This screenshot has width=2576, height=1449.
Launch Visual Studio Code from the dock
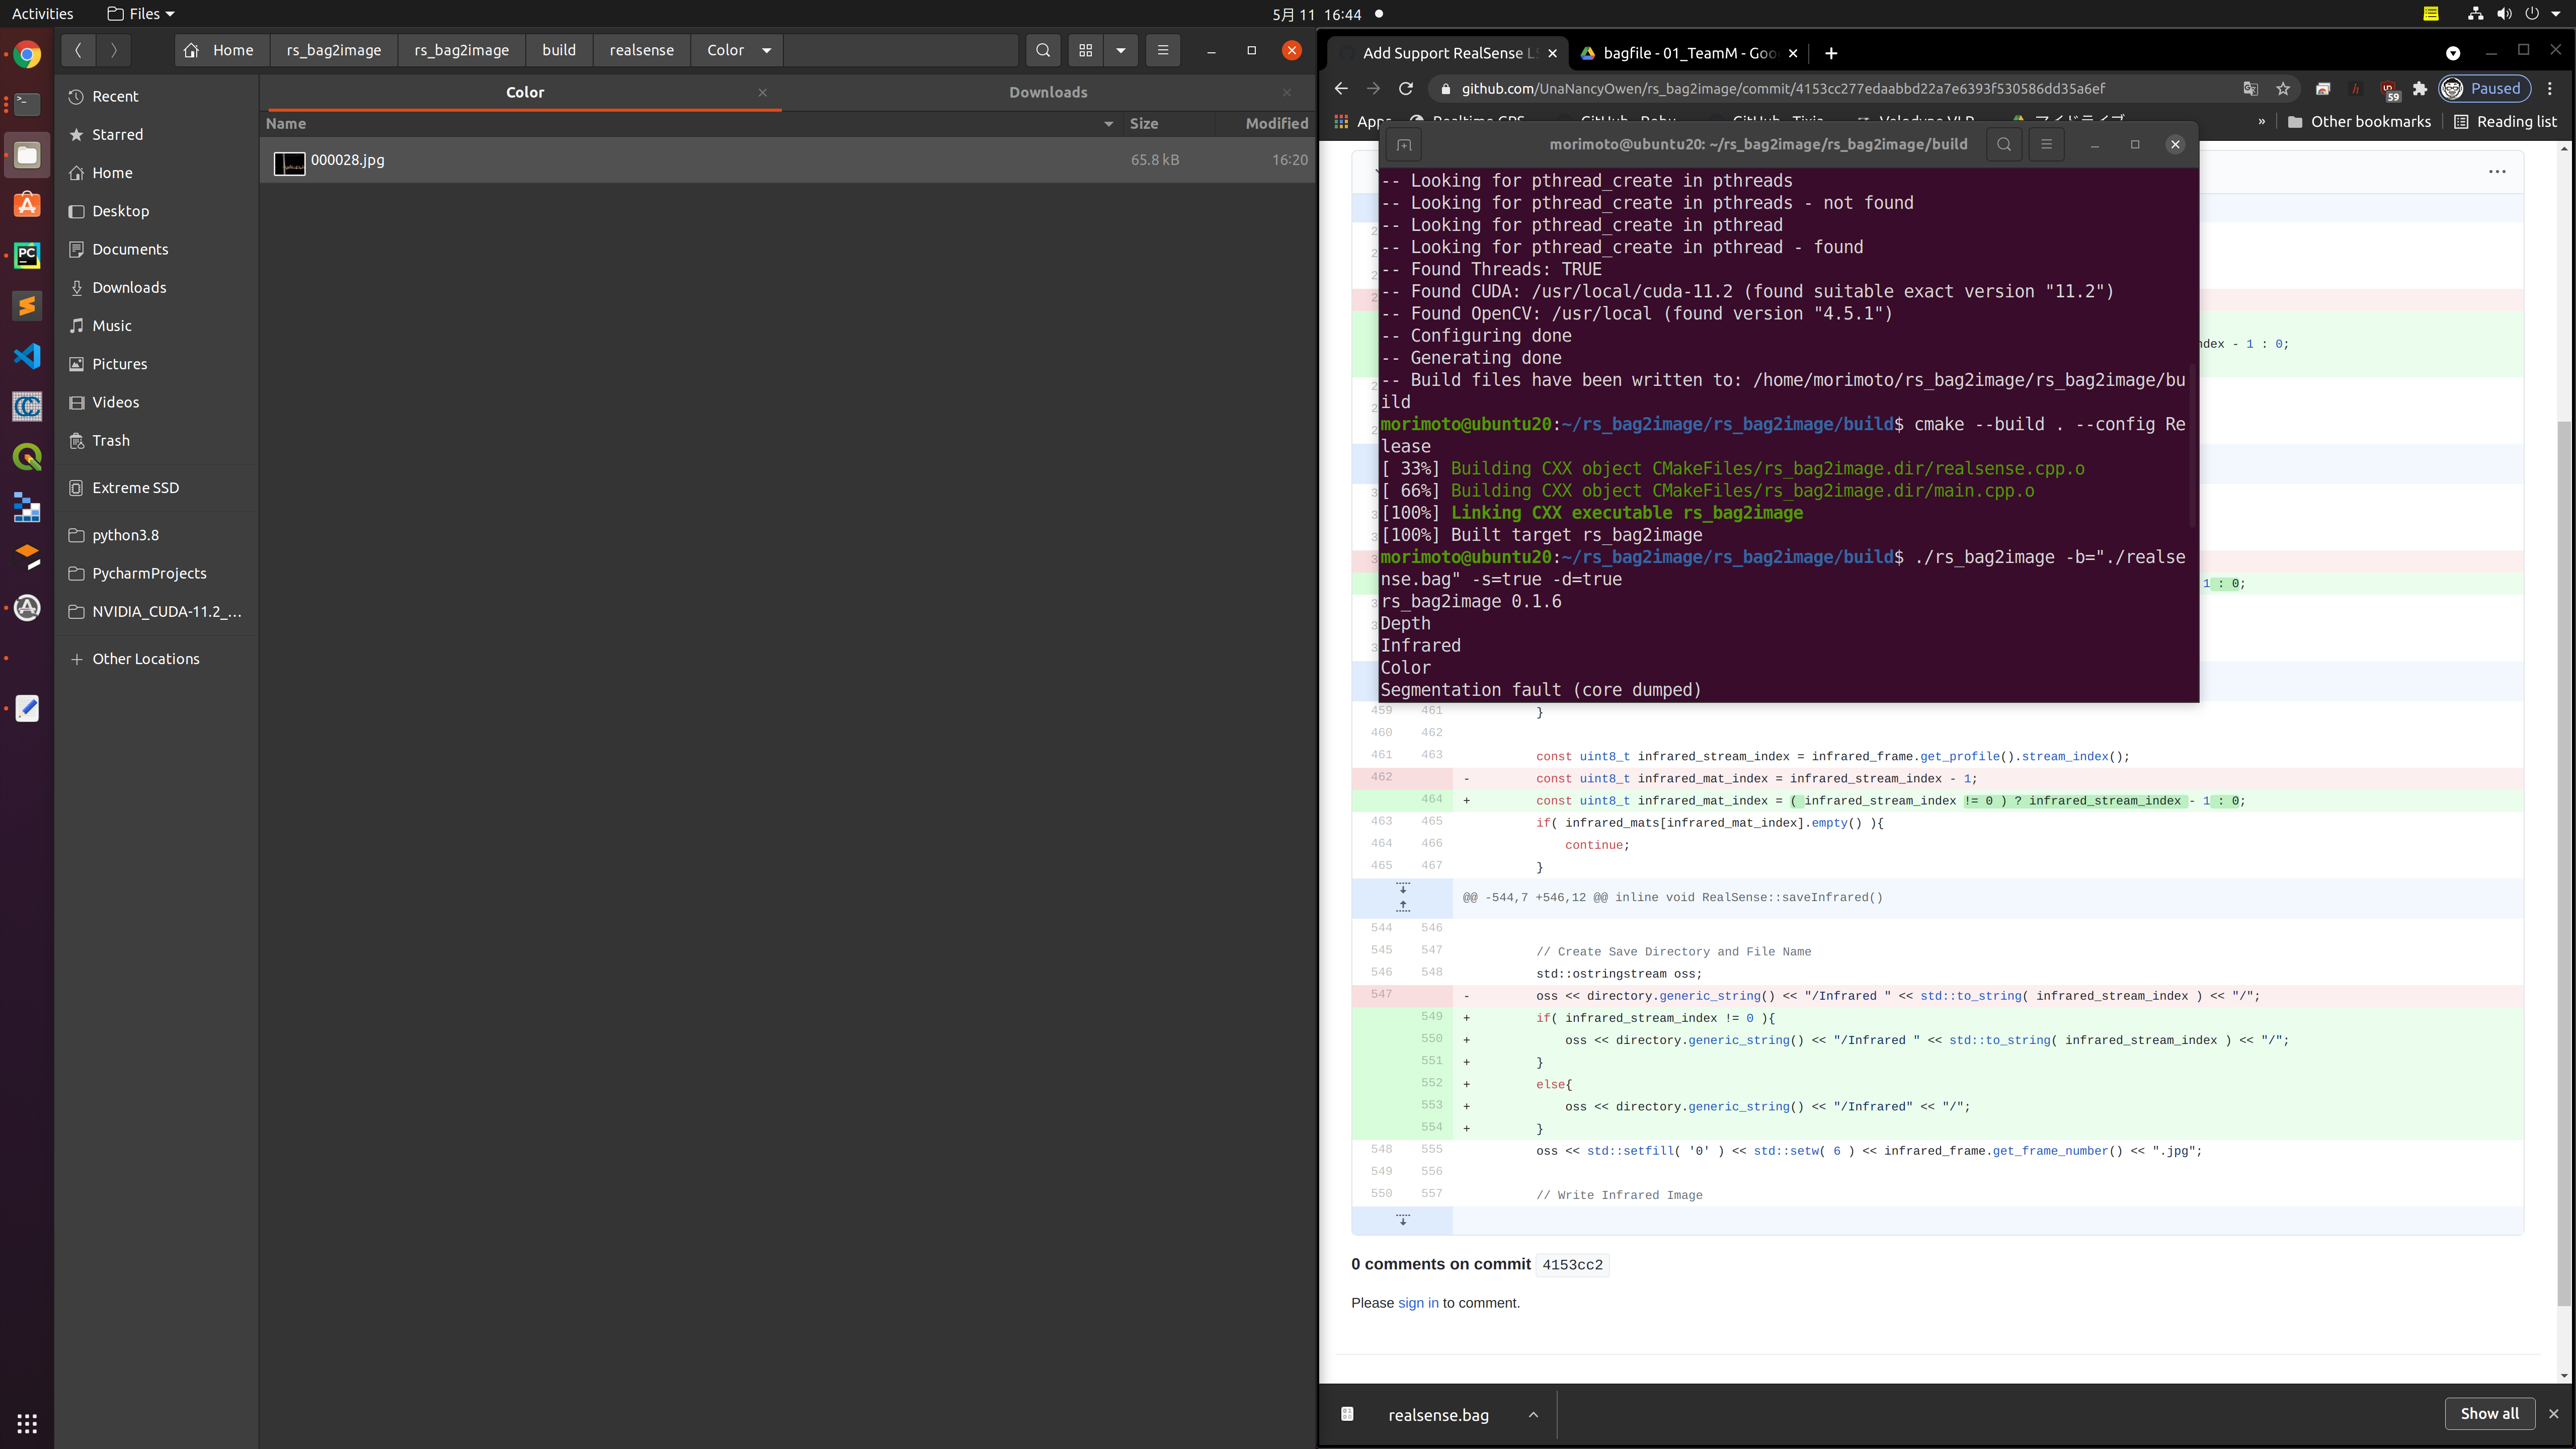[x=26, y=356]
